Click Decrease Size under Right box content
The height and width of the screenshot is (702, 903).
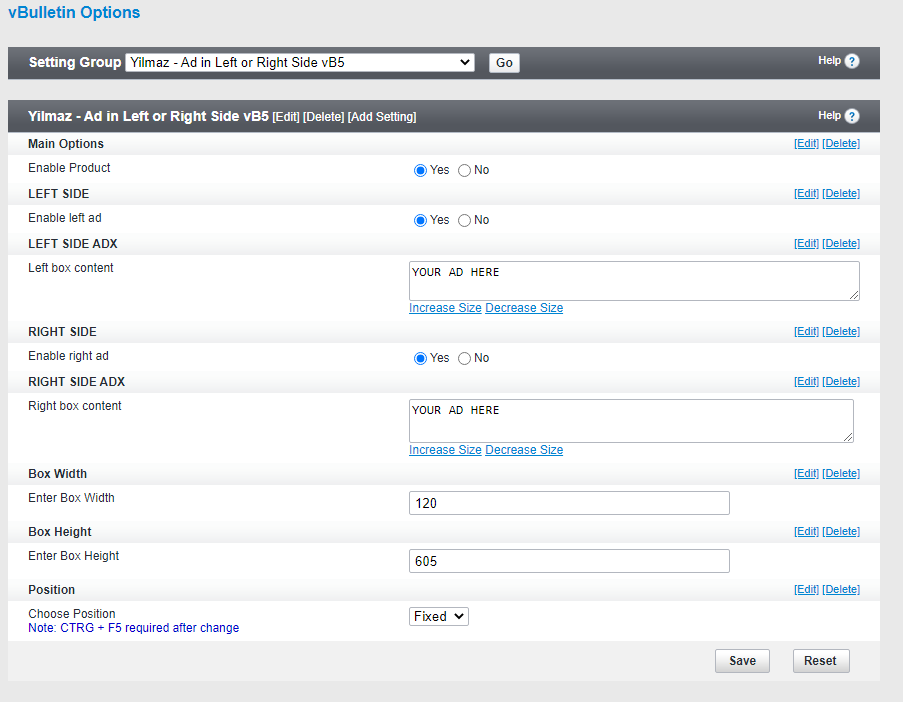(524, 450)
